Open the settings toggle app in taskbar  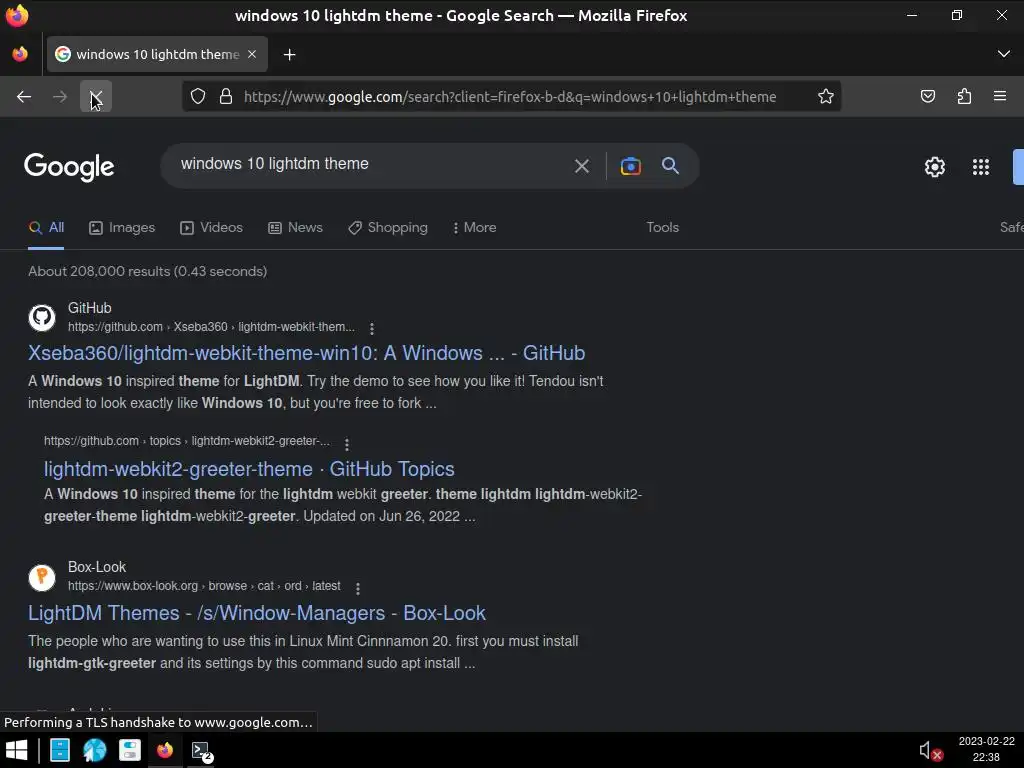click(130, 750)
